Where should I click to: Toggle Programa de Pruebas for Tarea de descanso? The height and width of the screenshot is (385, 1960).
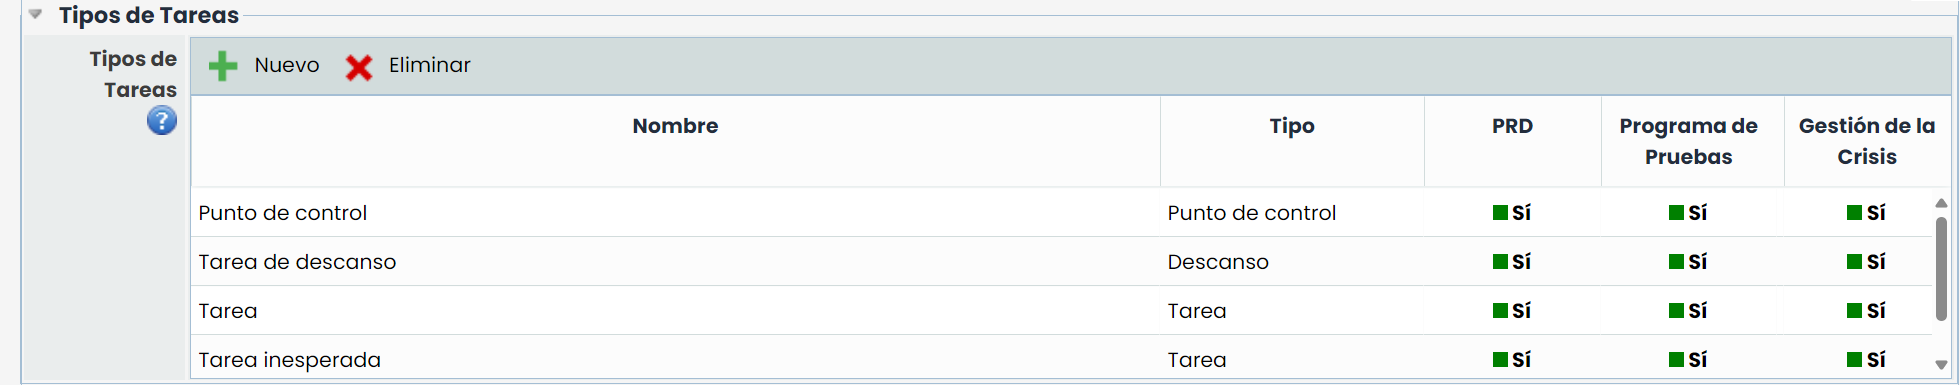tap(1688, 262)
